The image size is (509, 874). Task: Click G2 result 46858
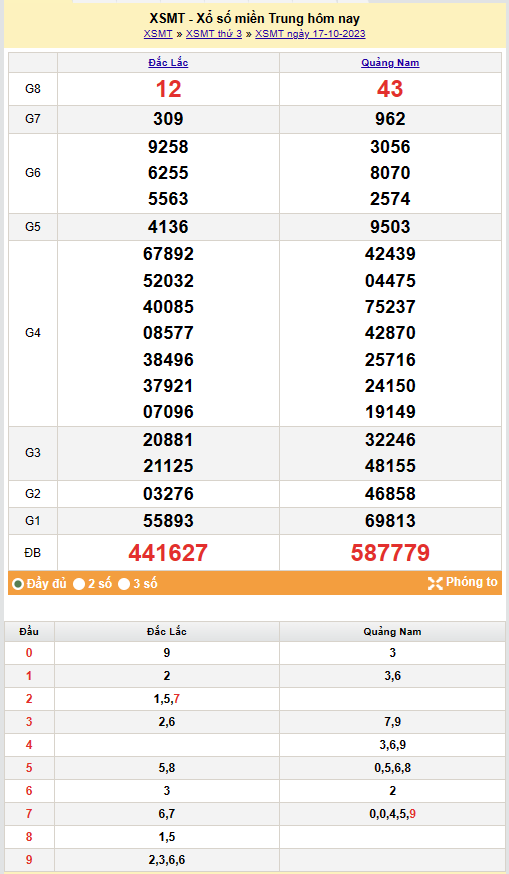(x=390, y=494)
